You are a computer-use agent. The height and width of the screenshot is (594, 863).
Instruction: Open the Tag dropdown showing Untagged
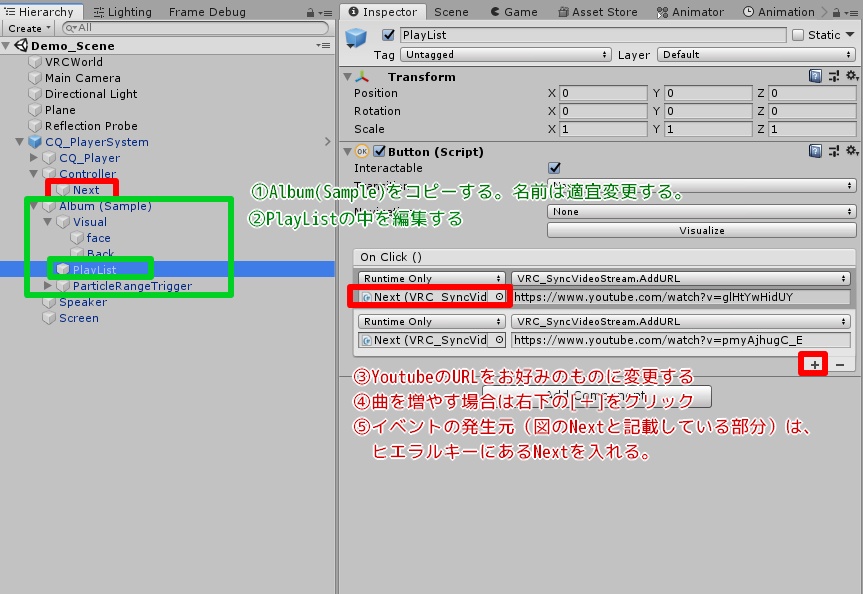click(505, 55)
